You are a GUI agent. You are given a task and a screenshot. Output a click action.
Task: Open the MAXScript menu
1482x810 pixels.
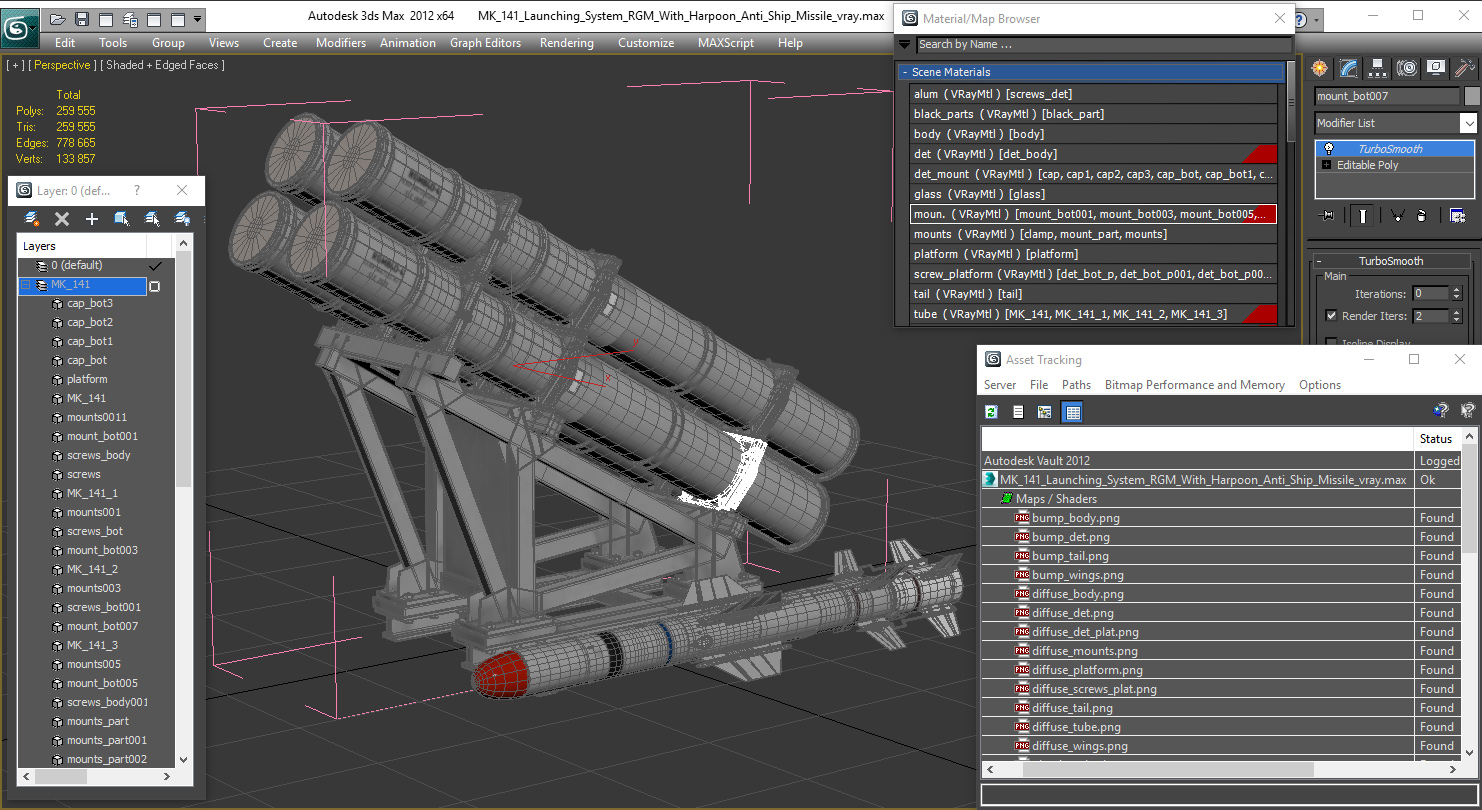[726, 43]
